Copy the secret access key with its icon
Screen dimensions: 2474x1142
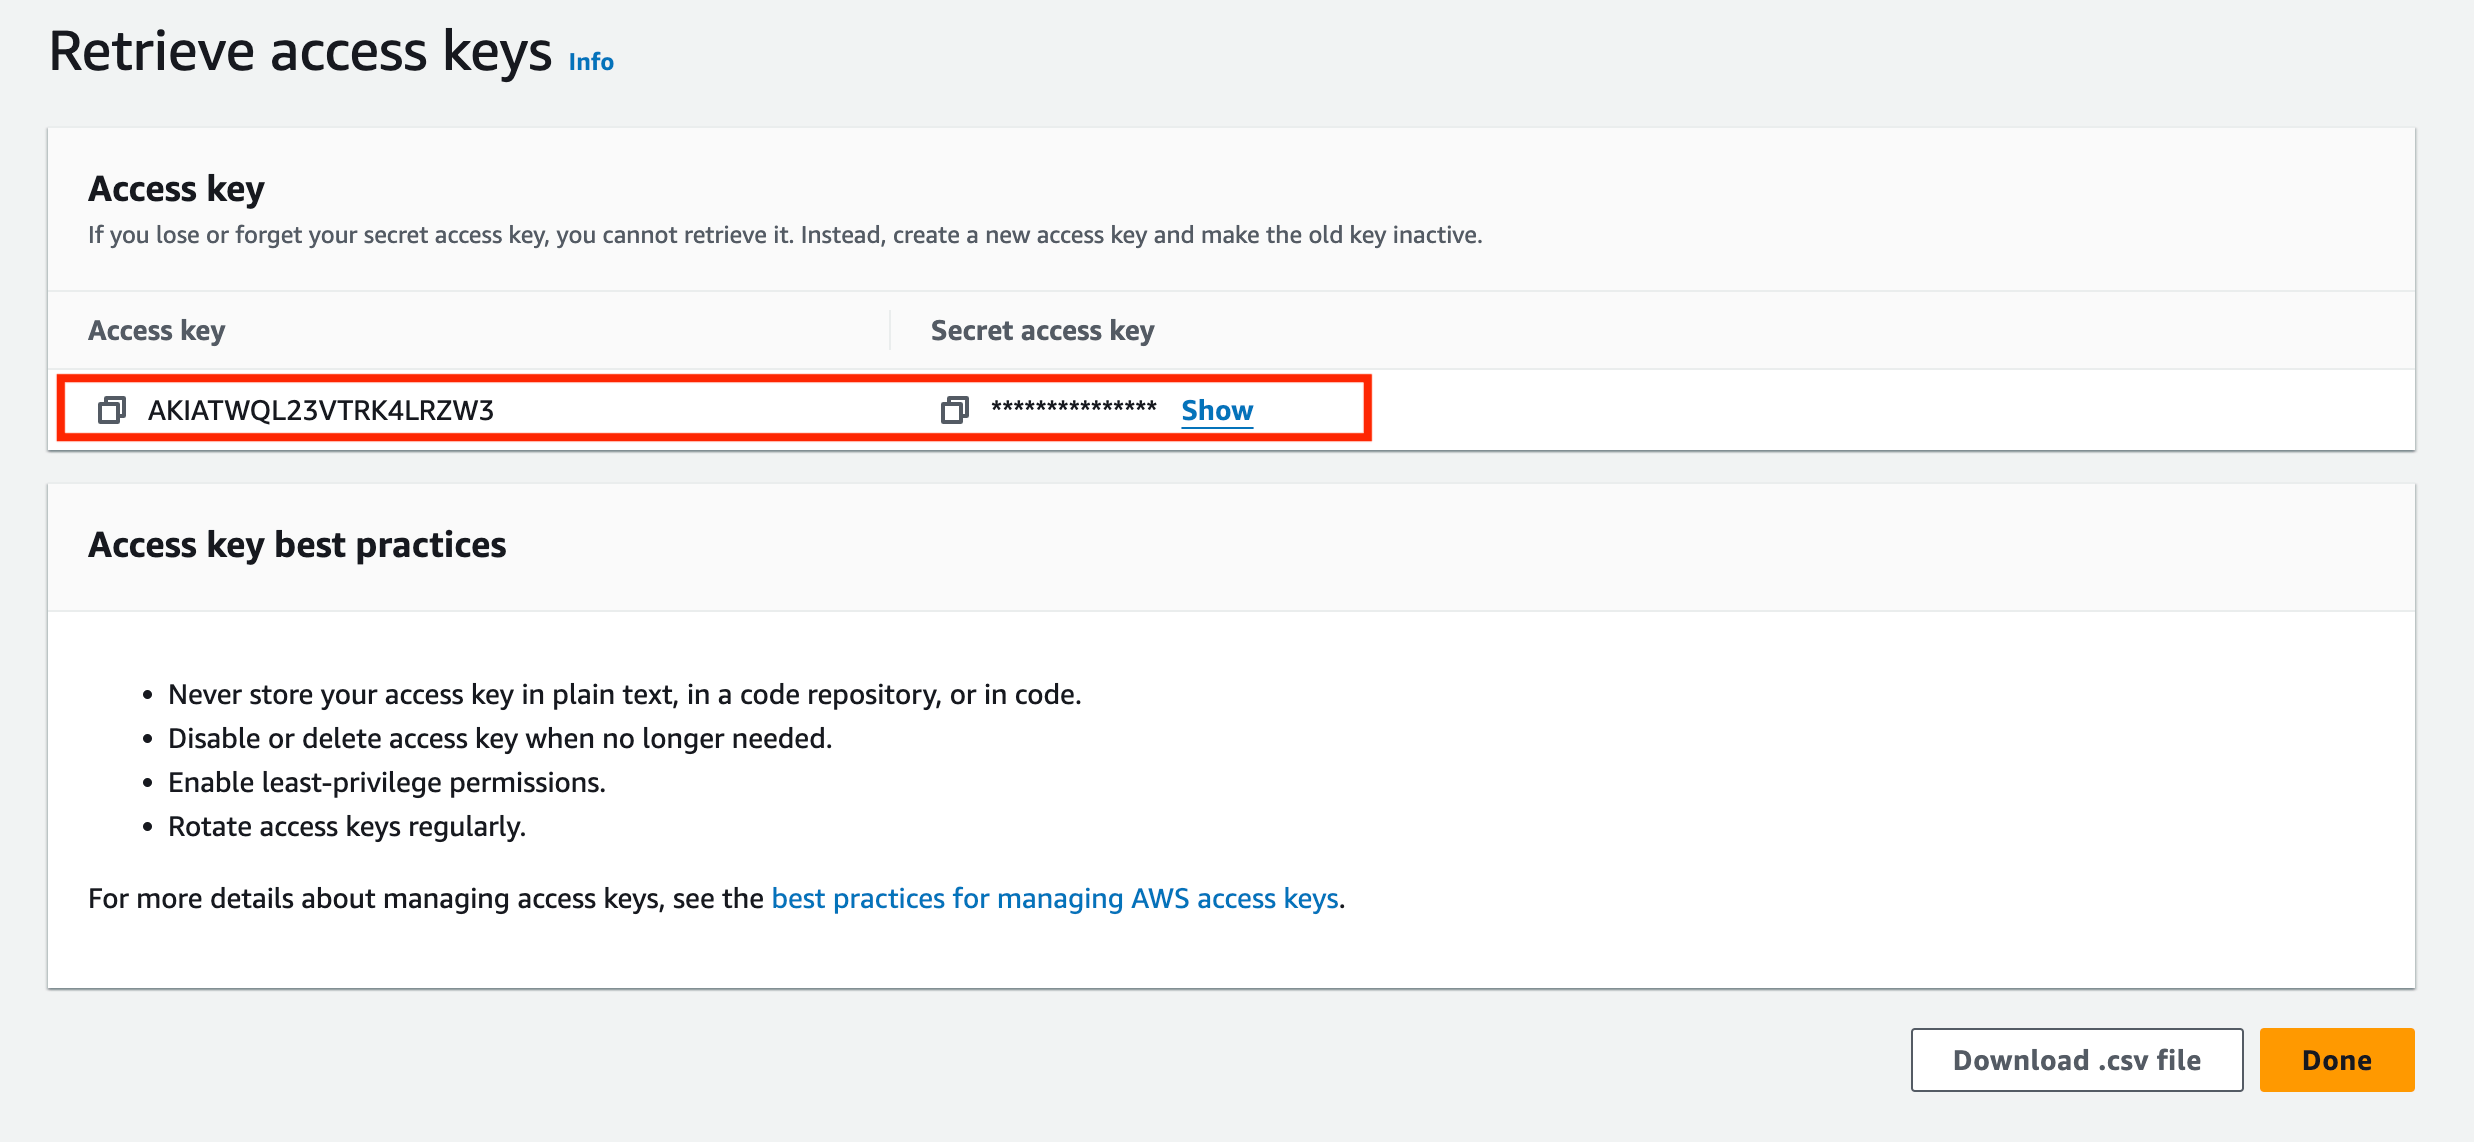(954, 410)
